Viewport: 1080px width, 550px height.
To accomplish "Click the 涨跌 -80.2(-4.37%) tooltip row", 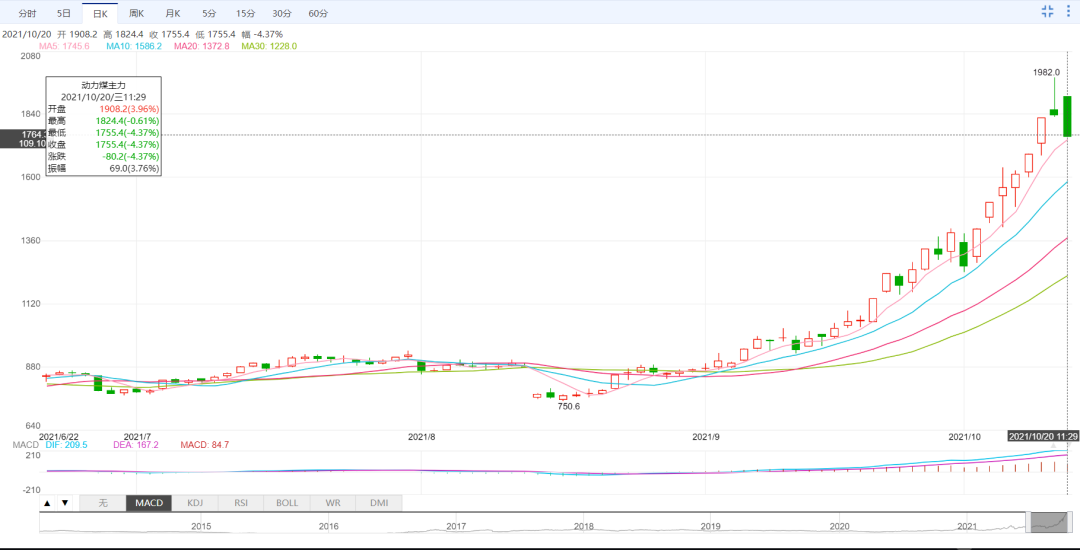I will coord(103,156).
